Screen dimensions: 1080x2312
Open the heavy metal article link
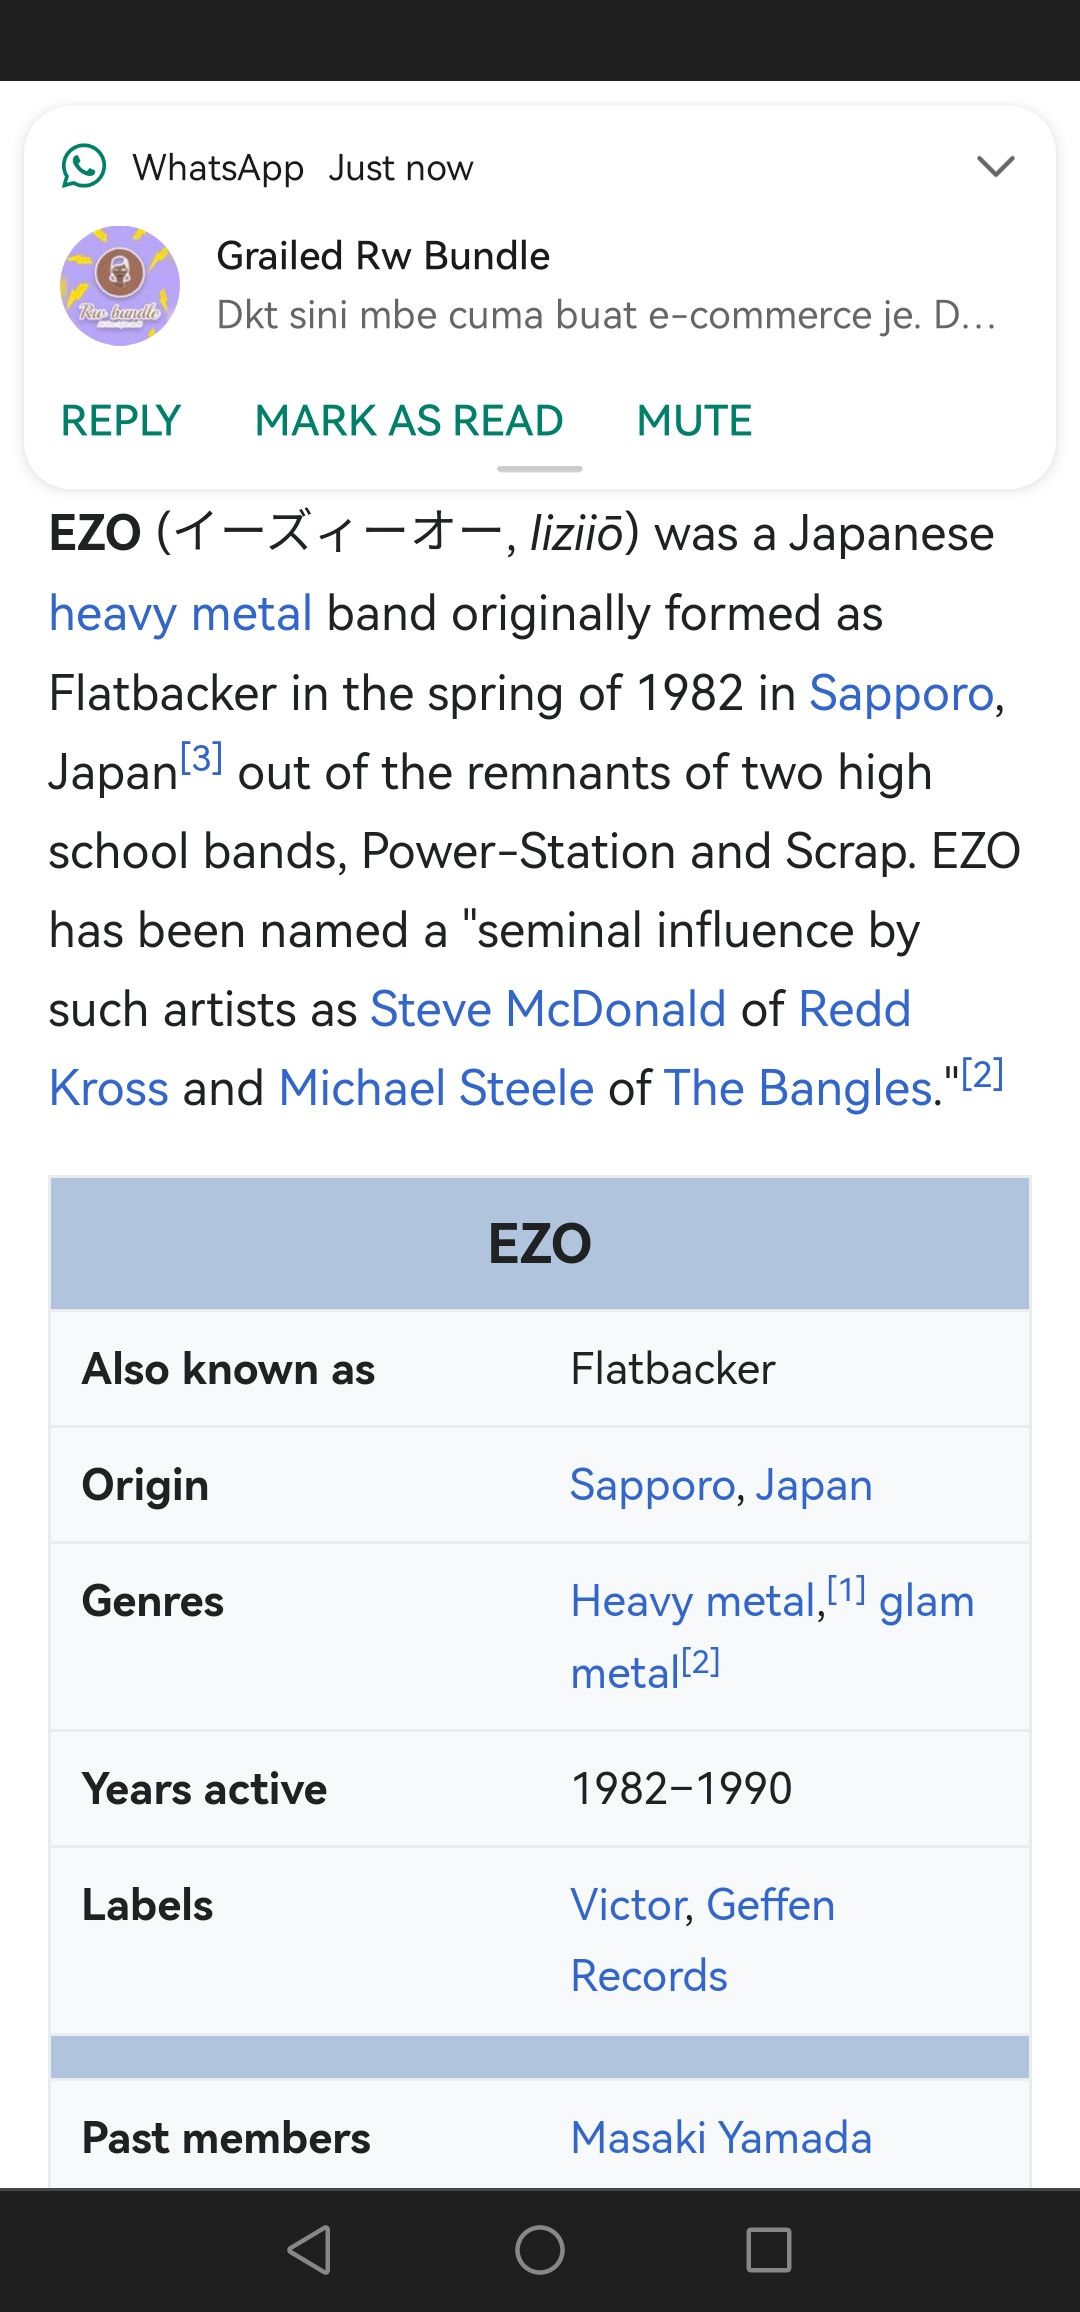181,613
